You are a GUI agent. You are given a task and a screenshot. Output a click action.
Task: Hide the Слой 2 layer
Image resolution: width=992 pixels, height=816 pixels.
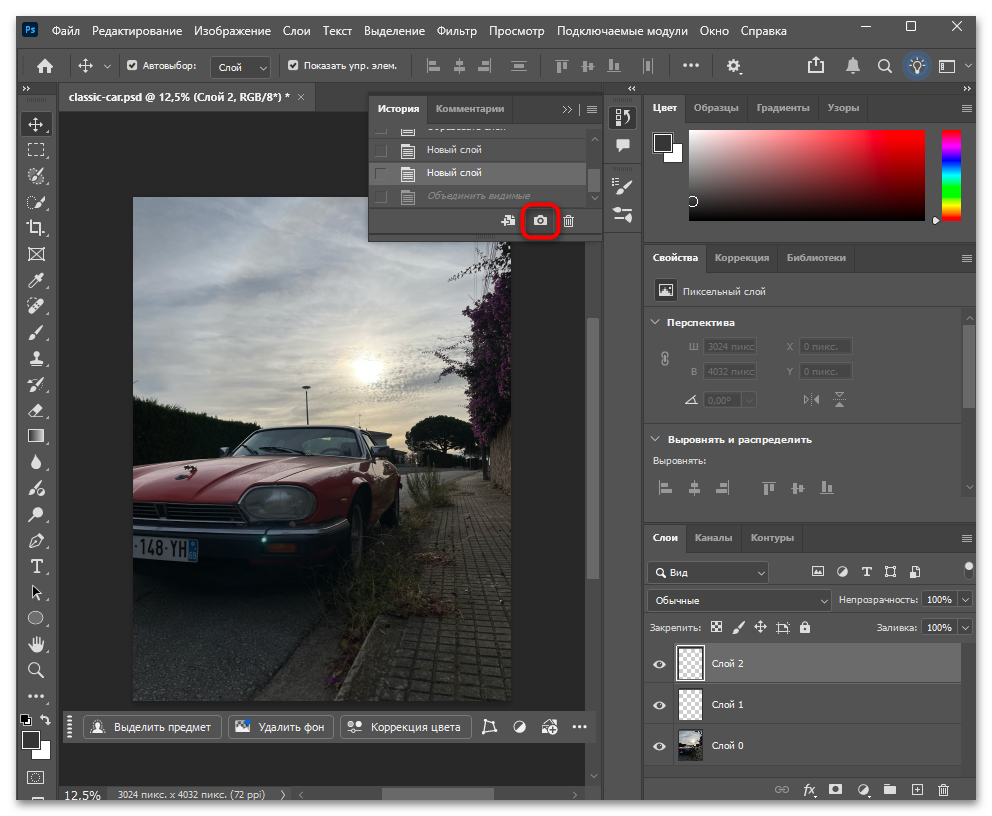(x=659, y=664)
